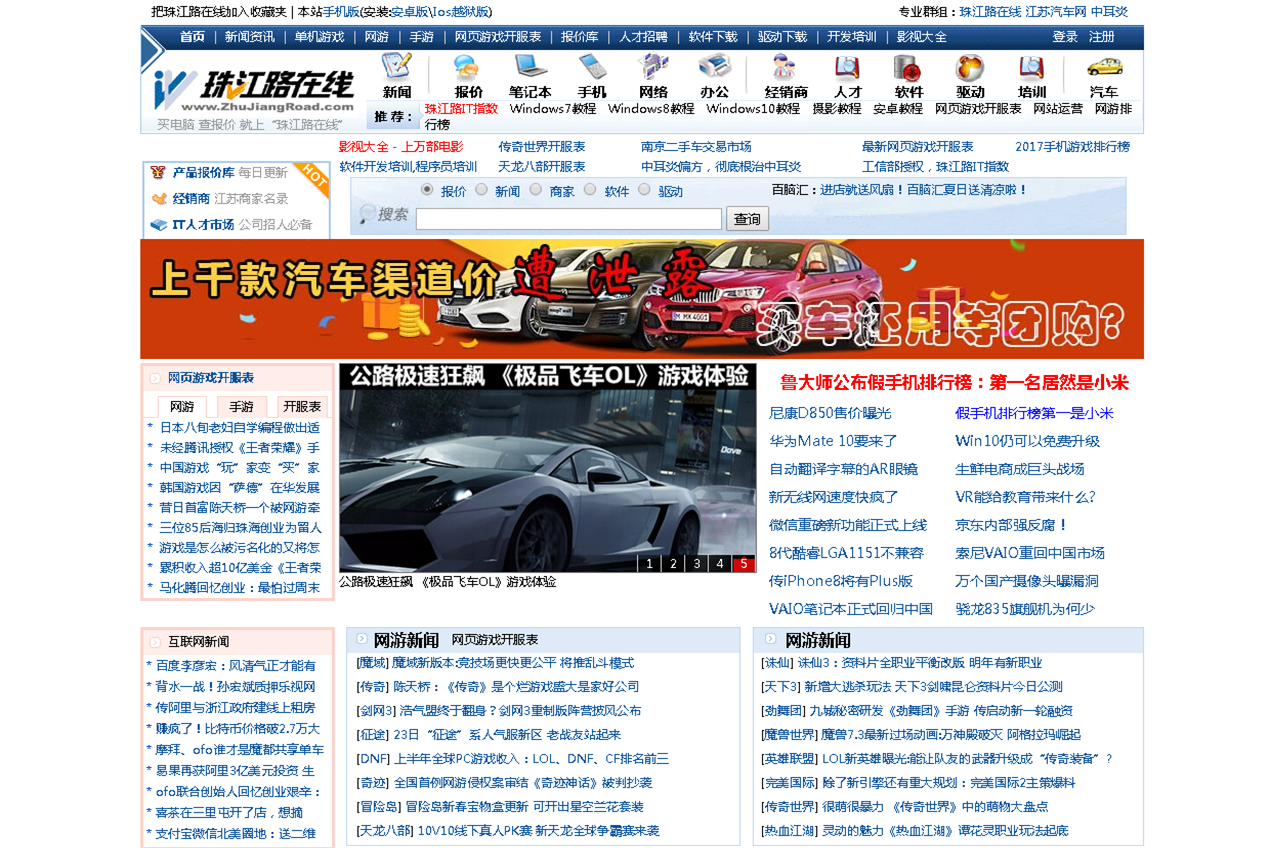This screenshot has height=848, width=1270.
Task: Open the VR能给教育带来什么 article
Action: [1025, 497]
